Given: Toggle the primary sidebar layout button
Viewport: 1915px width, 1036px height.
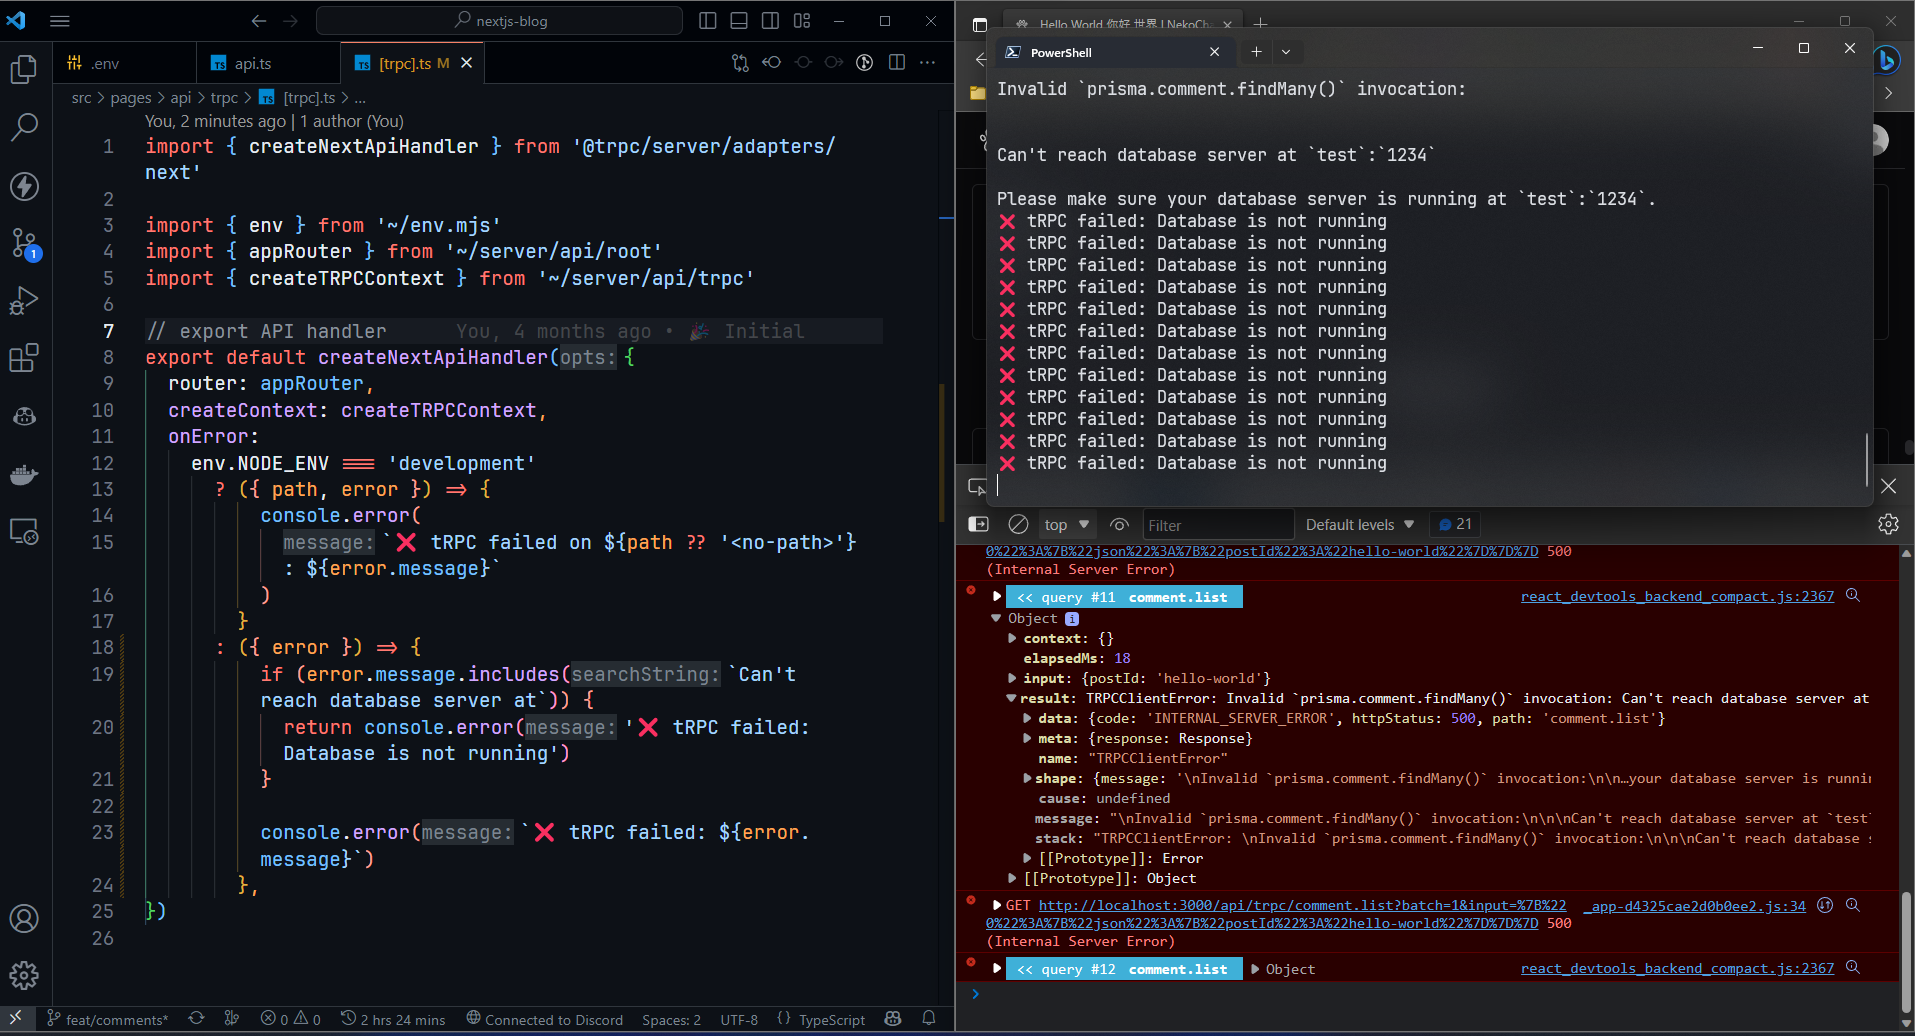Looking at the screenshot, I should pos(708,21).
